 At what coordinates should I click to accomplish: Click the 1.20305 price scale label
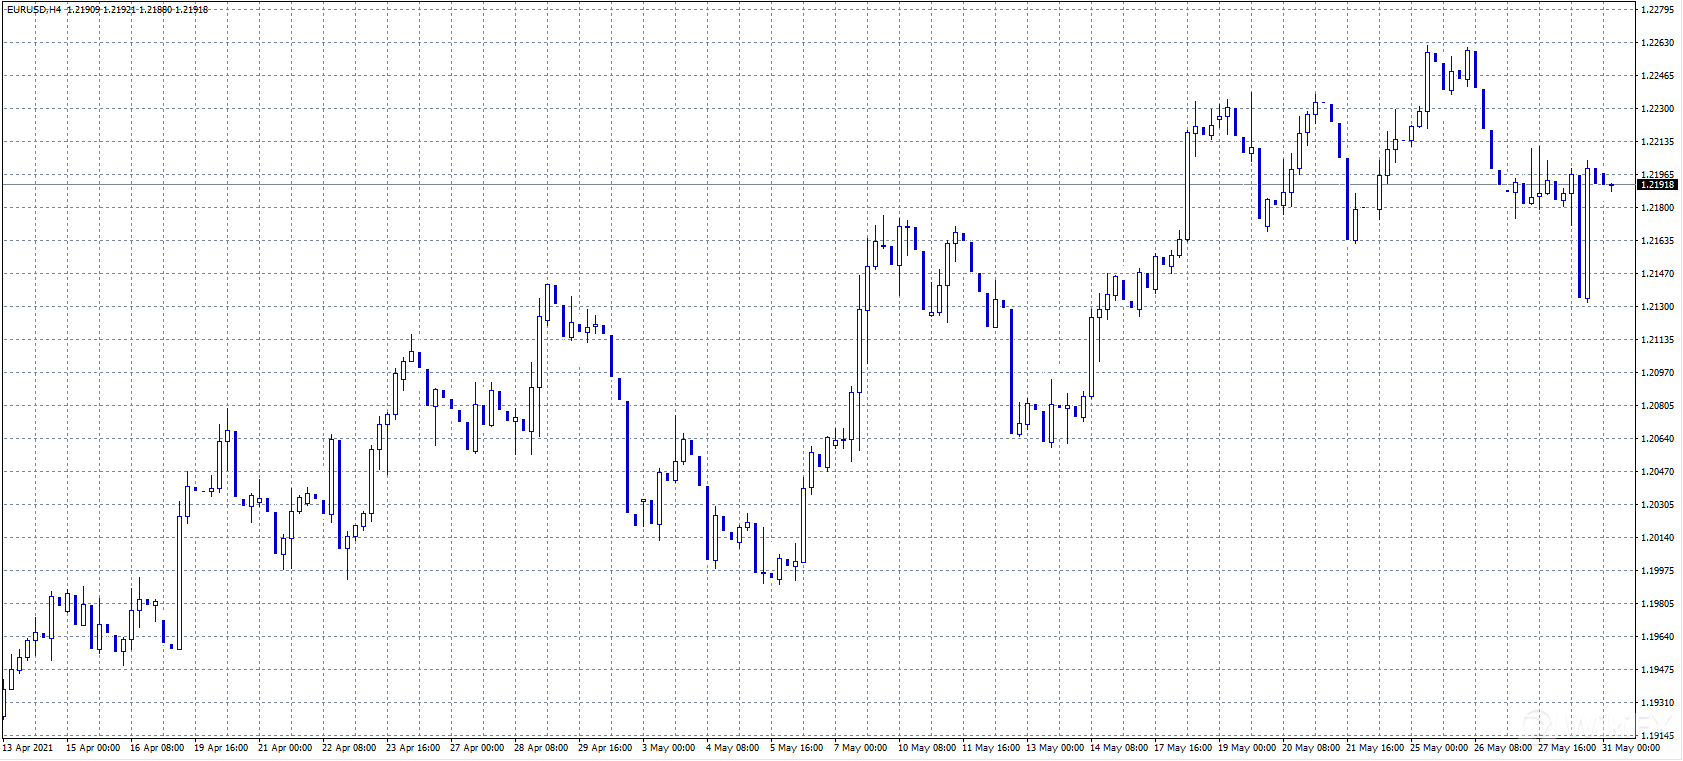(1657, 505)
